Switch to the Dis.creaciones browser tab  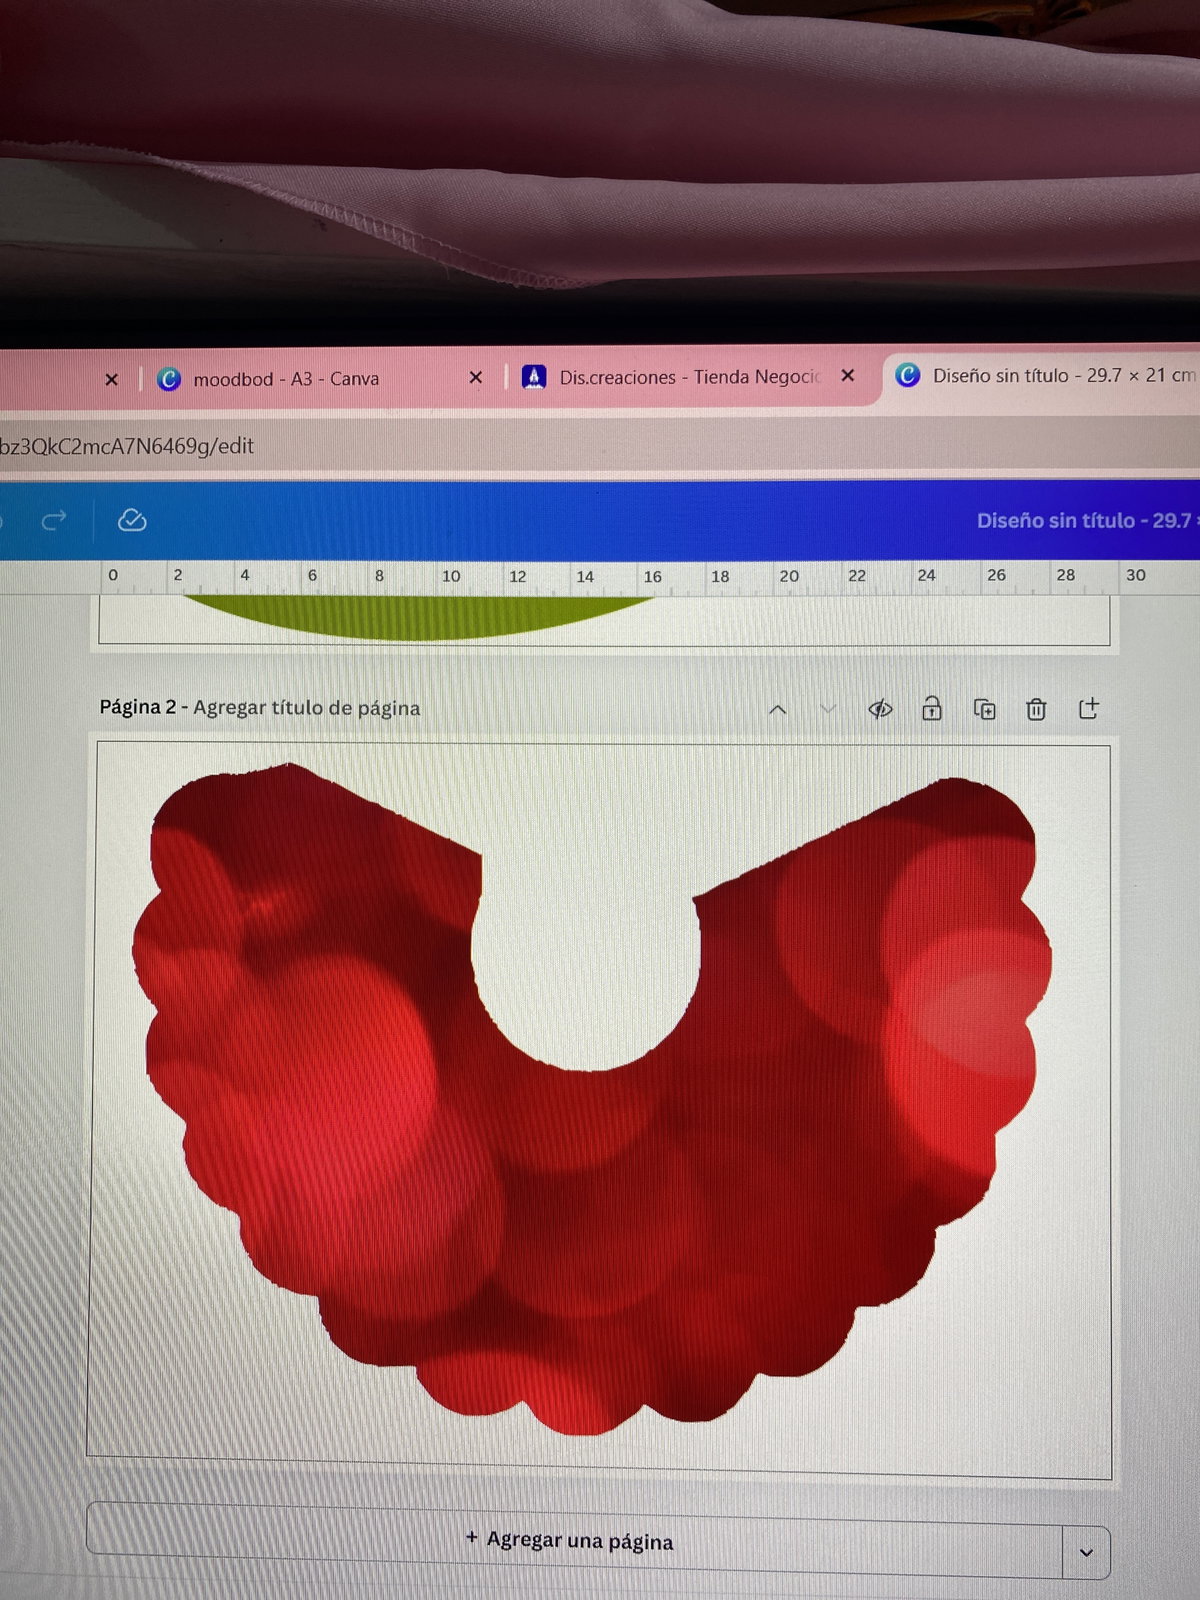pos(688,377)
